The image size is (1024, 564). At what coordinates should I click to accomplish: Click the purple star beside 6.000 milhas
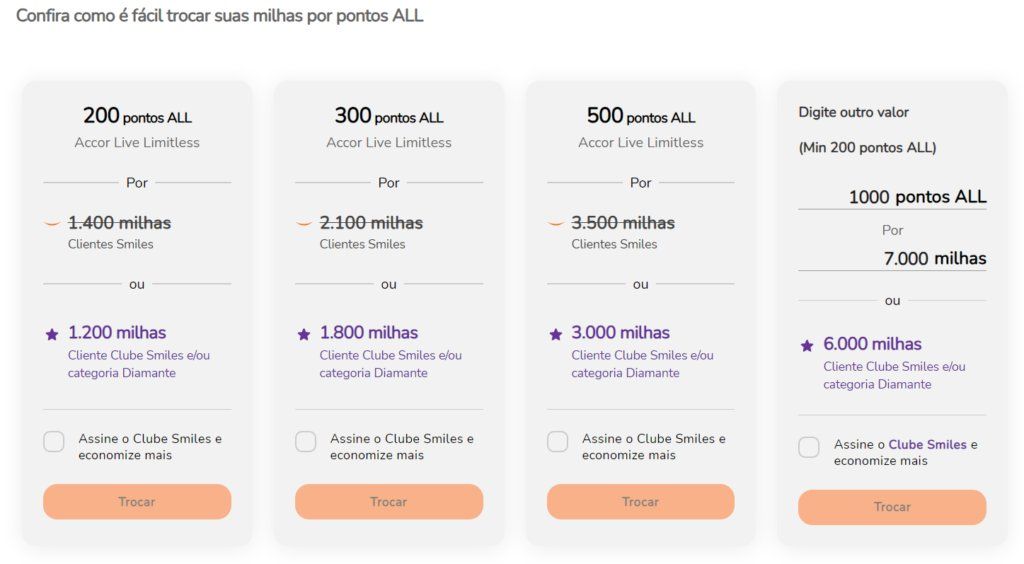tap(807, 345)
